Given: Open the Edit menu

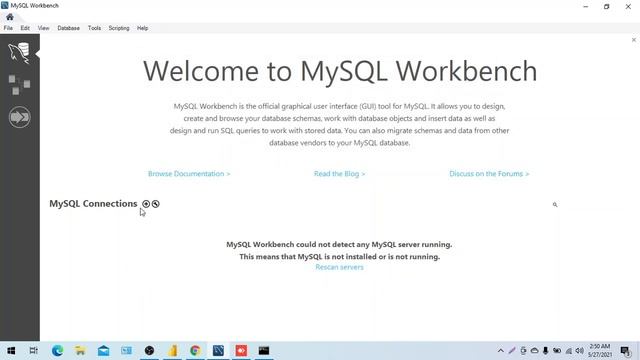Looking at the screenshot, I should (x=25, y=28).
